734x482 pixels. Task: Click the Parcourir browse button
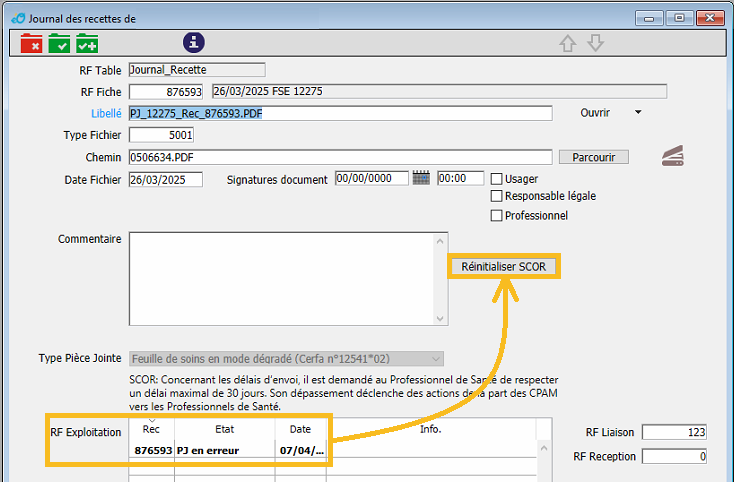point(593,157)
